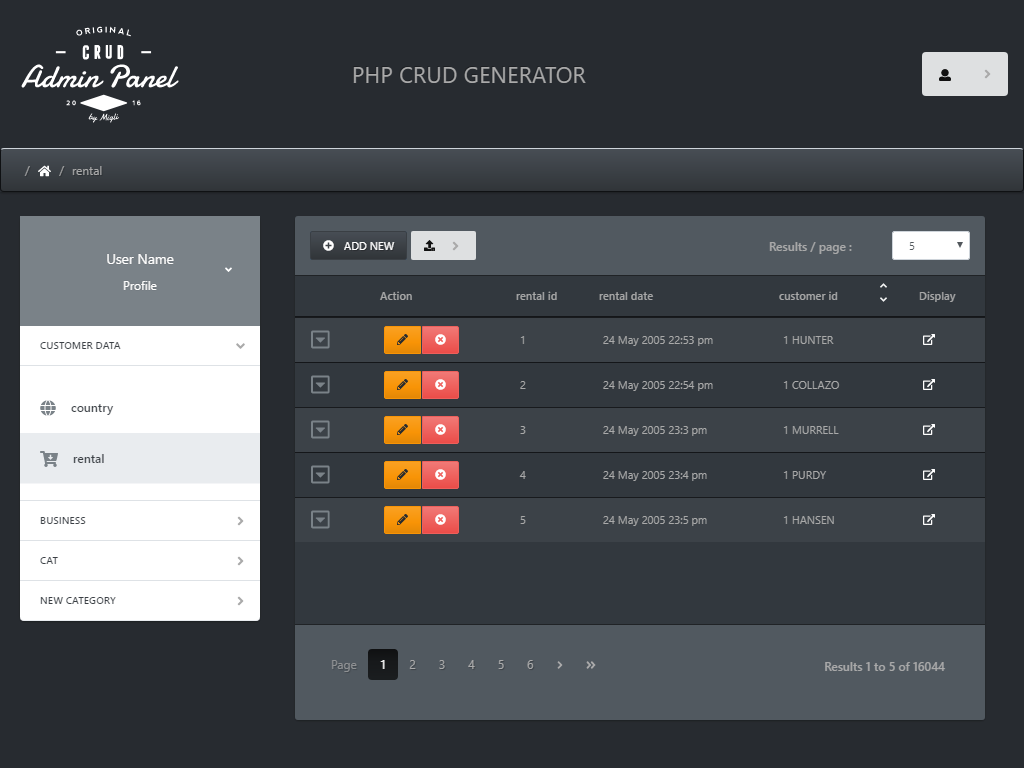Screen dimensions: 1024x768
Task: Expand the row detail arrow for rental id 4
Action: click(x=320, y=475)
